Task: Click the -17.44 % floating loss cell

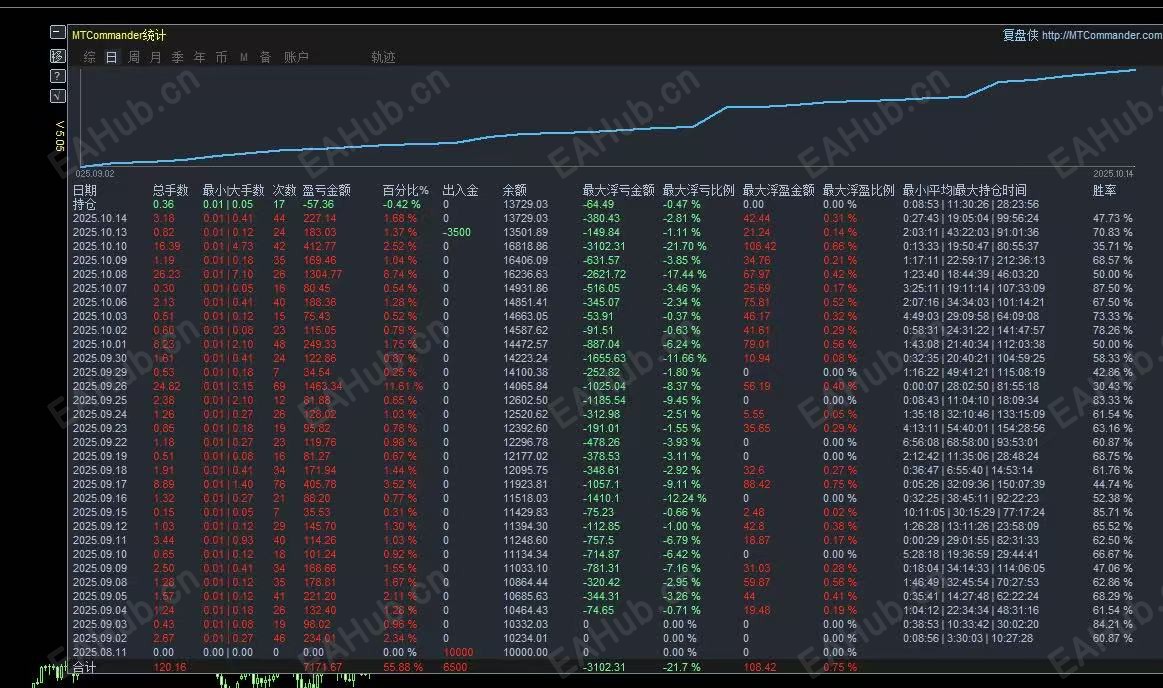Action: point(685,274)
